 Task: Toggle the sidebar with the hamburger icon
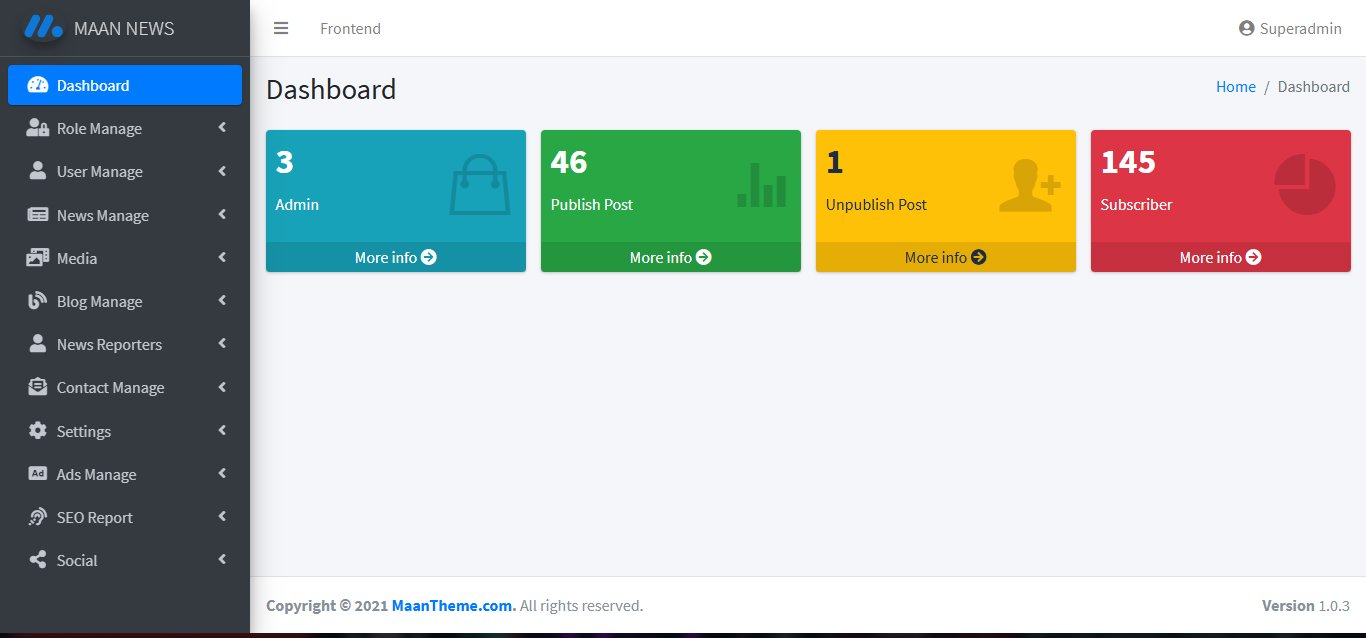pos(281,28)
